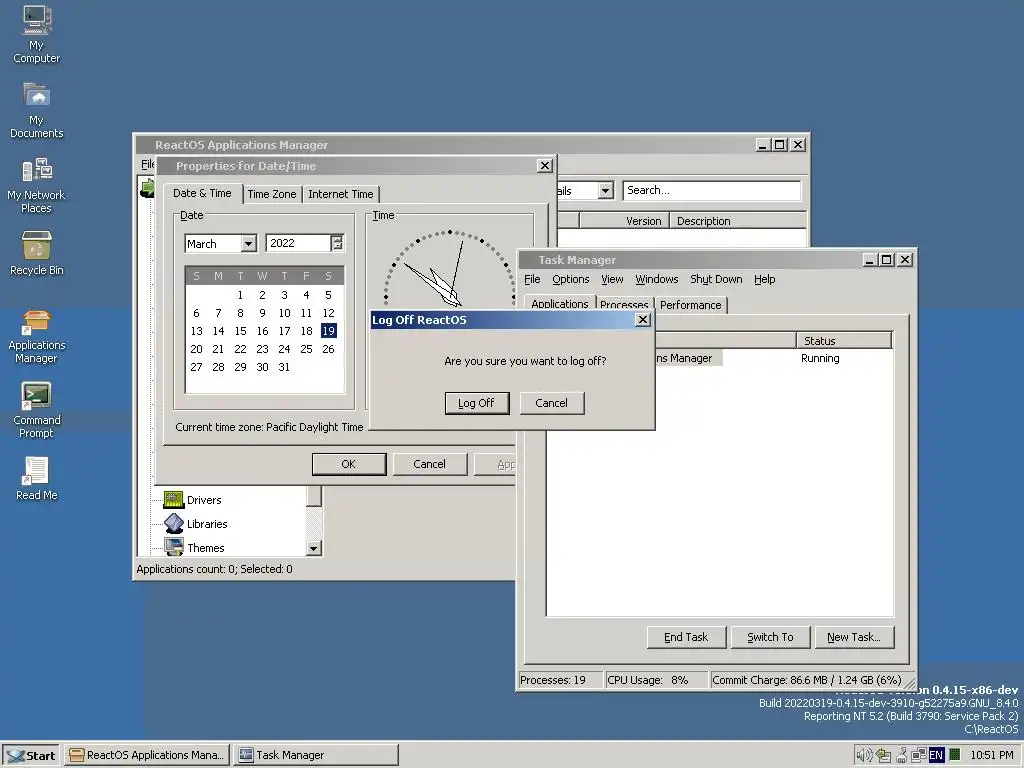Click the CPU Usage: 8% status entry
Image resolution: width=1024 pixels, height=768 pixels.
coord(656,680)
